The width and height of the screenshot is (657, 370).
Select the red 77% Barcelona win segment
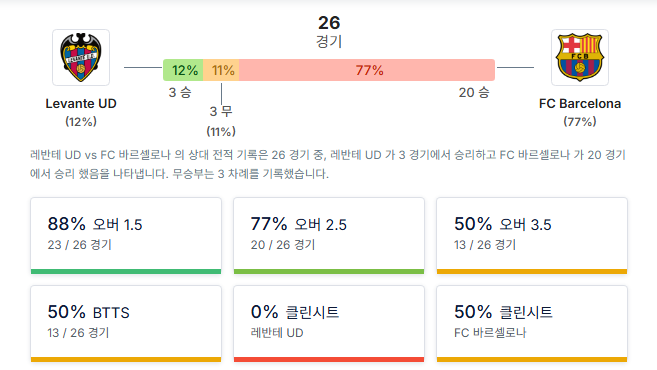[367, 70]
